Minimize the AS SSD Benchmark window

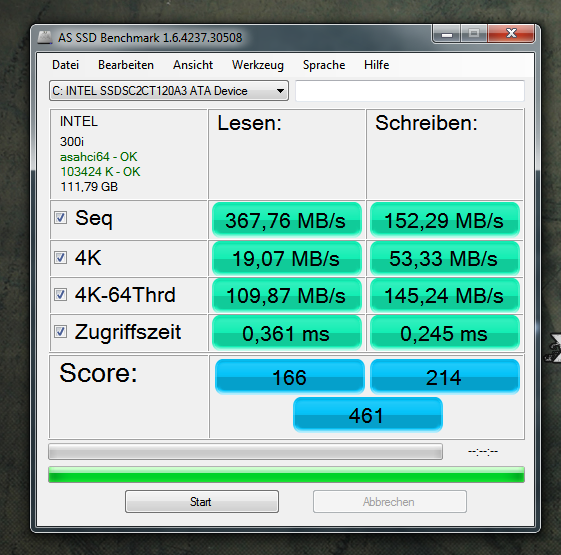[x=447, y=34]
